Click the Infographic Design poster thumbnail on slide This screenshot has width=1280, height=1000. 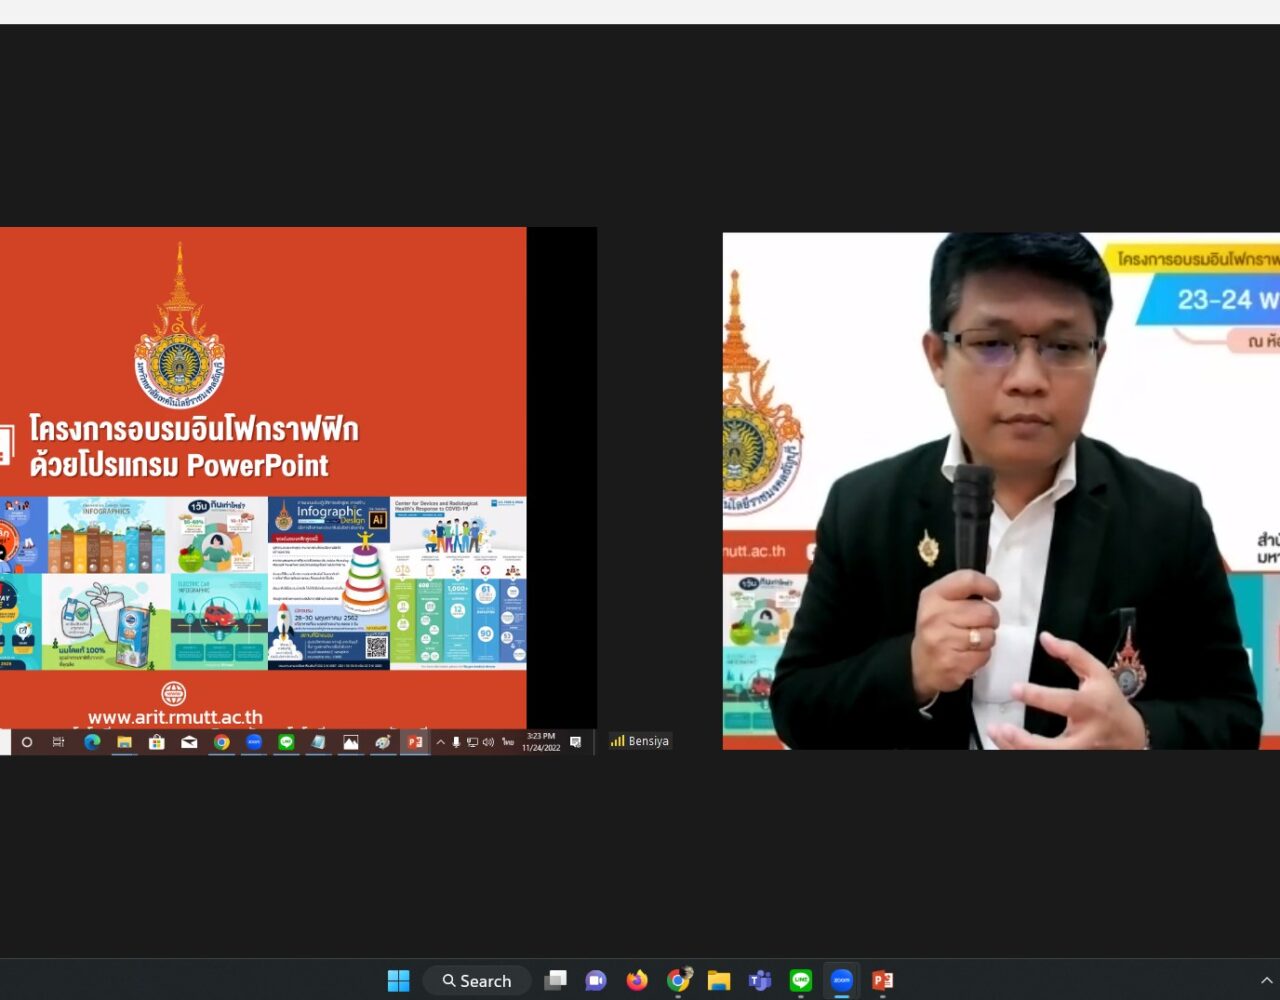point(329,583)
